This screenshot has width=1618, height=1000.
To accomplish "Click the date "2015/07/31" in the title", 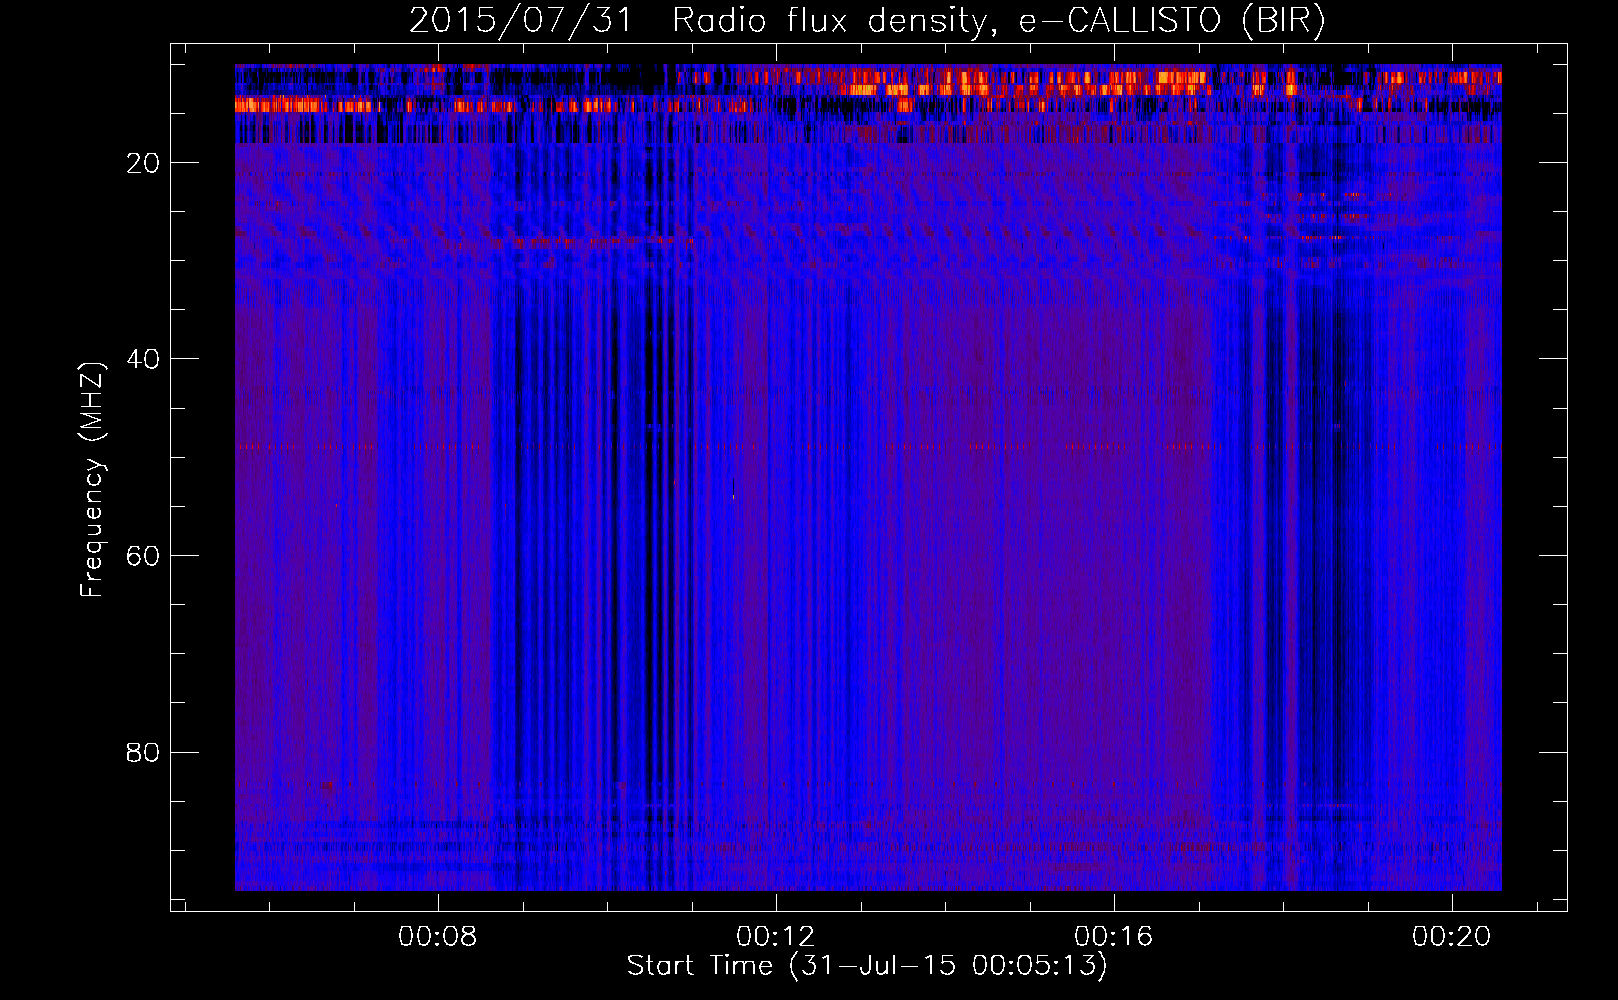I will click(x=521, y=21).
